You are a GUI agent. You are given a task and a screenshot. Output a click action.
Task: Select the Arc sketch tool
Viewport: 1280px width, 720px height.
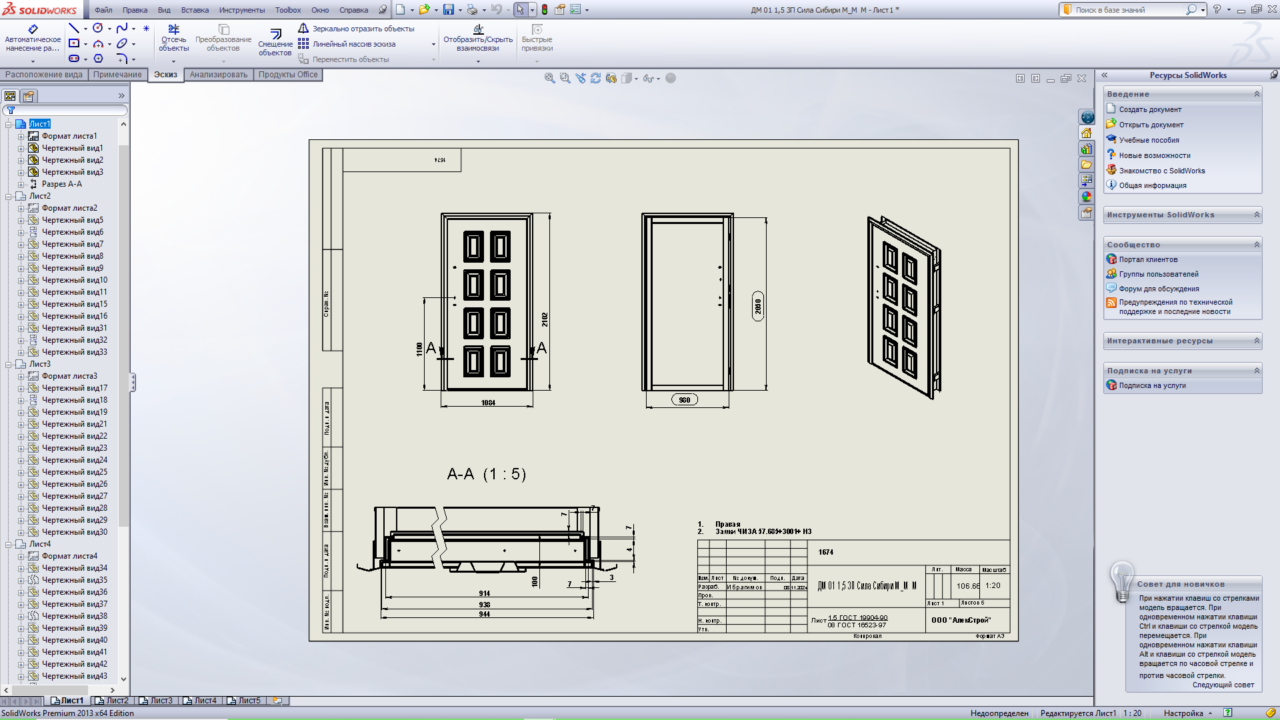click(98, 44)
